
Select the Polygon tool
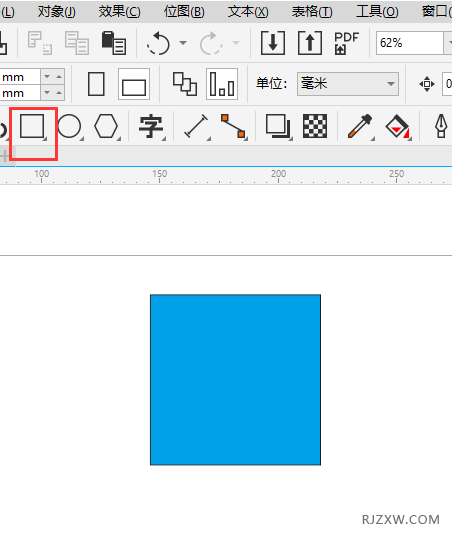pyautogui.click(x=106, y=126)
